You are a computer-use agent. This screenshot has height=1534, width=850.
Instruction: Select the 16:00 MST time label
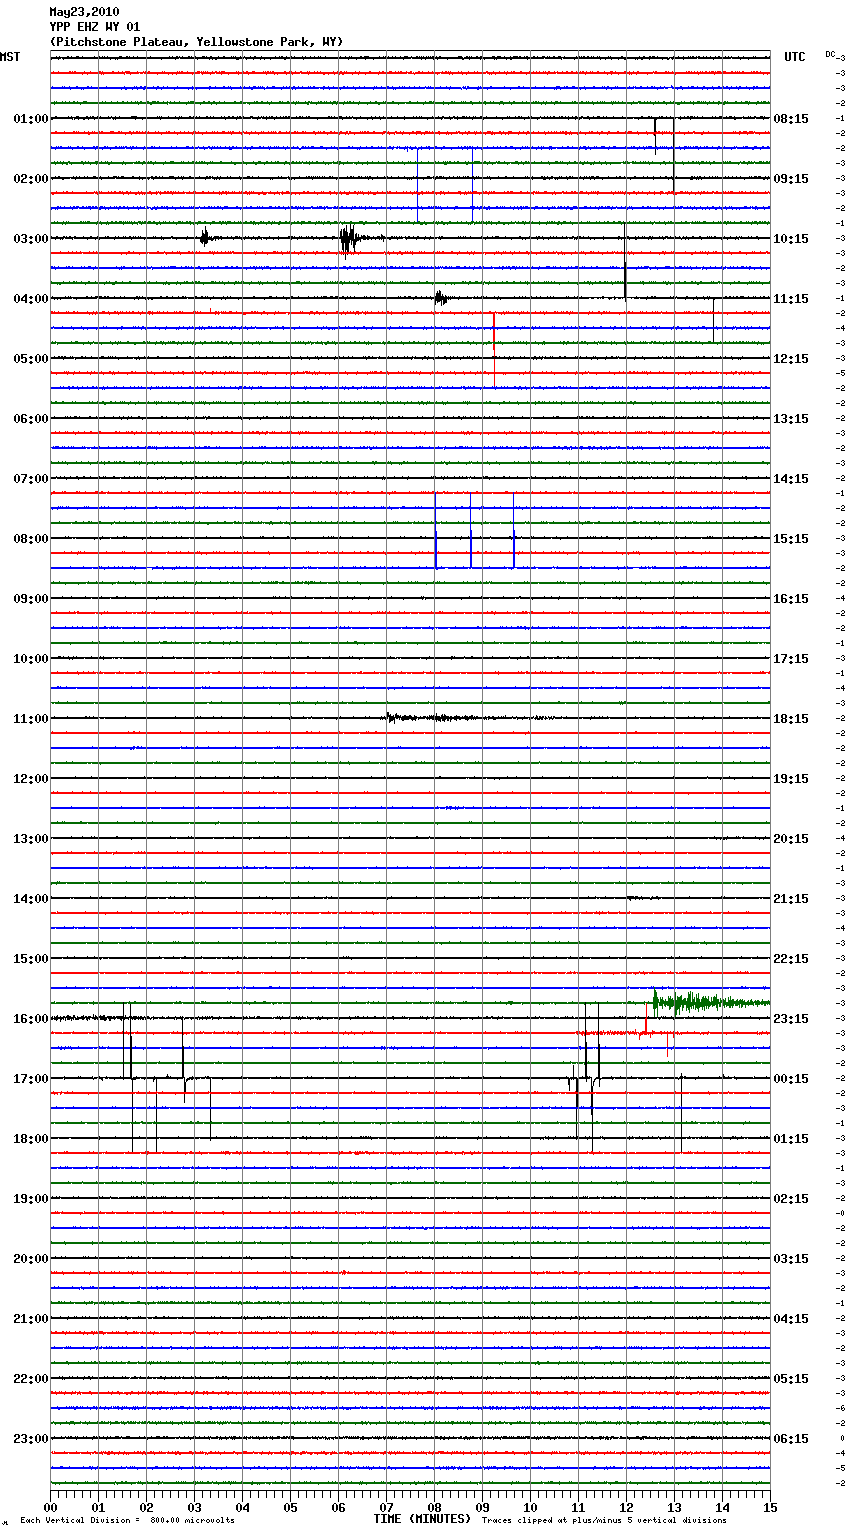pyautogui.click(x=30, y=1019)
